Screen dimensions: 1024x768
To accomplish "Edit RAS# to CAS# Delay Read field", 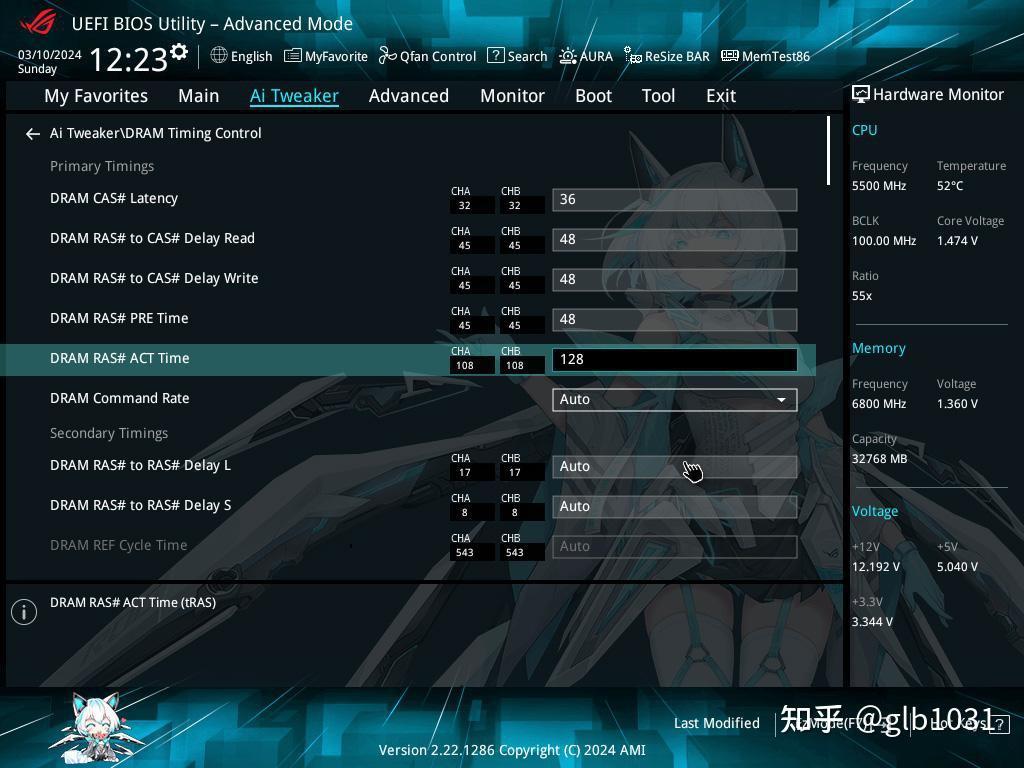I will [x=675, y=240].
